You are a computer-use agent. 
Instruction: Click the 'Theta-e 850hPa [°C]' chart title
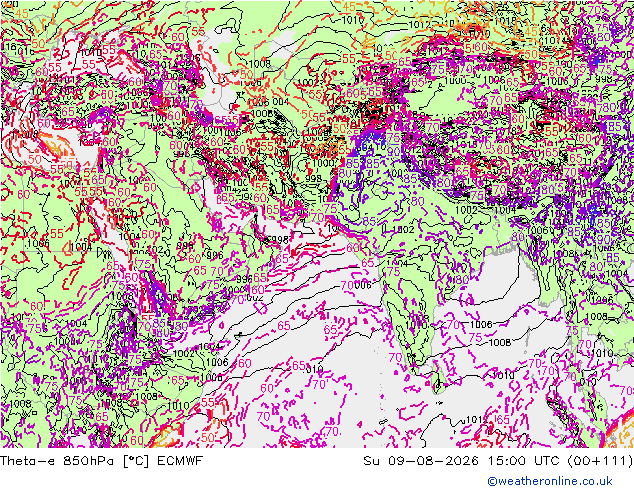click(x=75, y=460)
